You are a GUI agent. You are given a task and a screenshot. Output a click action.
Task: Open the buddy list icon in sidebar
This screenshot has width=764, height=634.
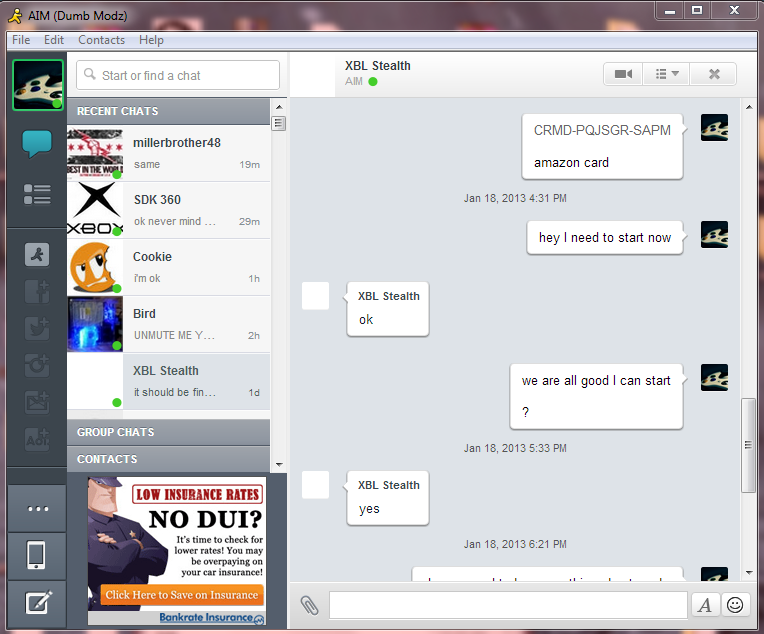pos(37,194)
